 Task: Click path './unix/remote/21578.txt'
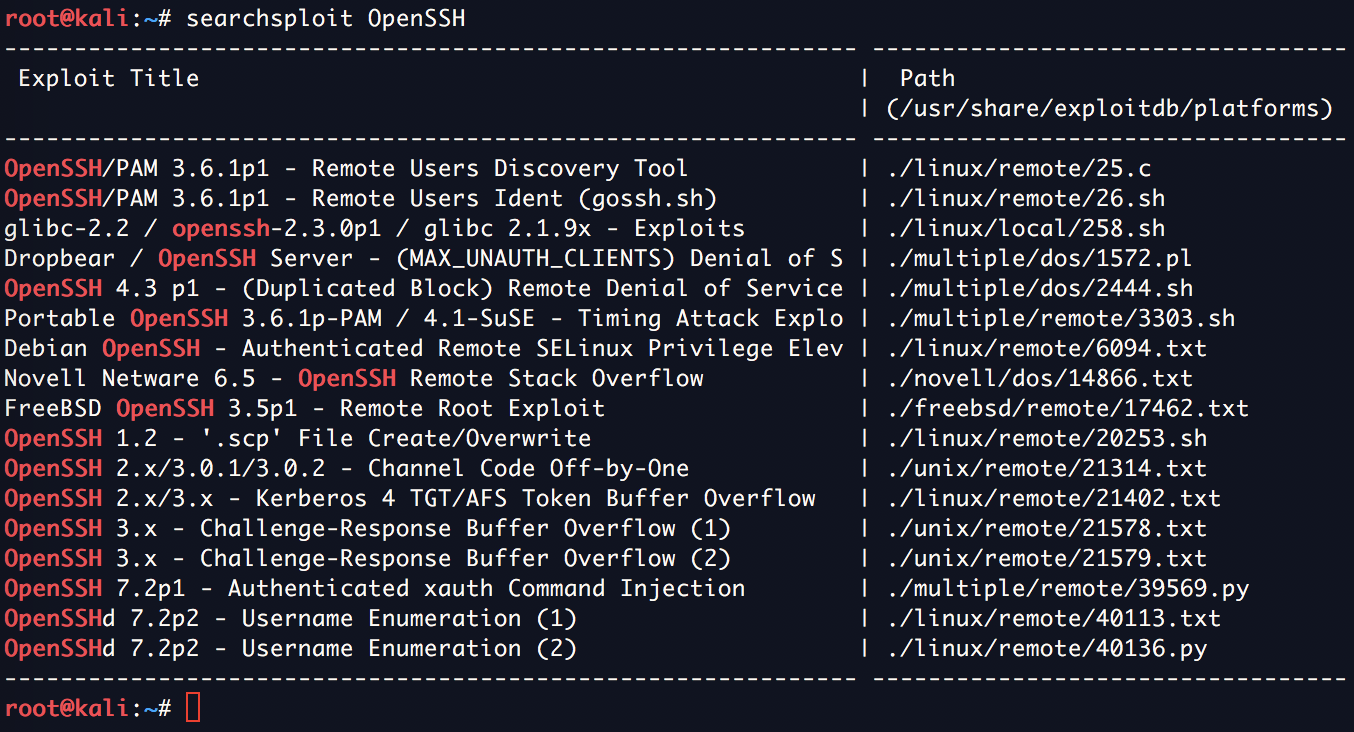(1046, 528)
